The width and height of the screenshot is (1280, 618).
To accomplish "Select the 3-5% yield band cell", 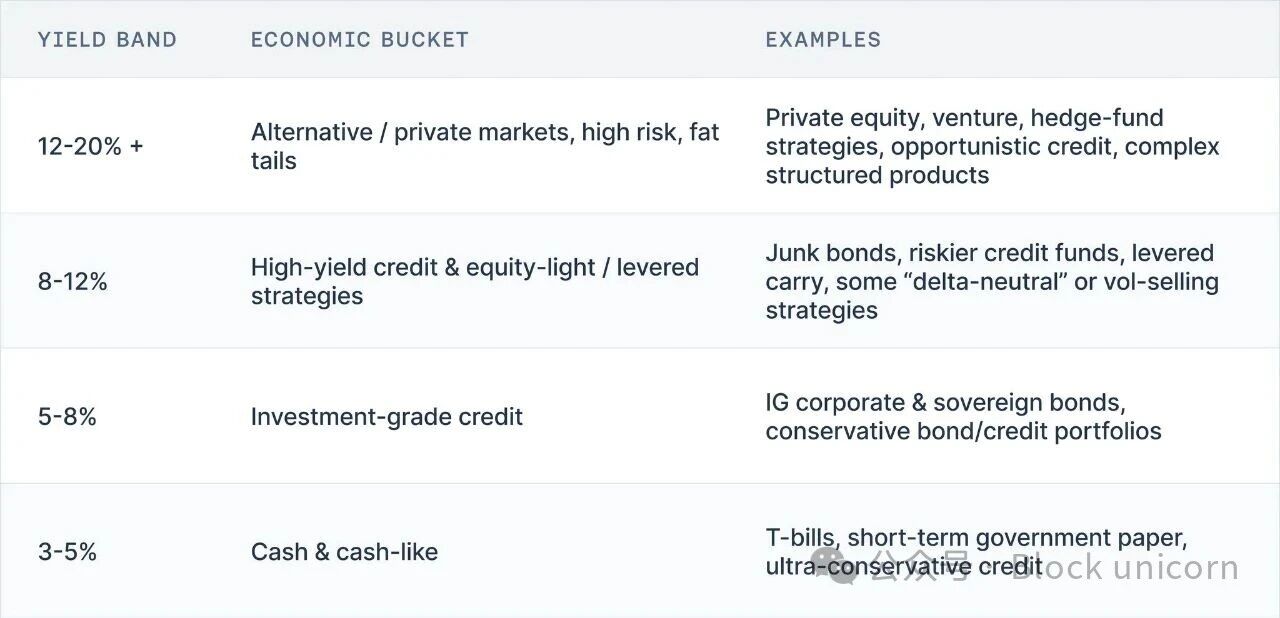I will click(67, 551).
